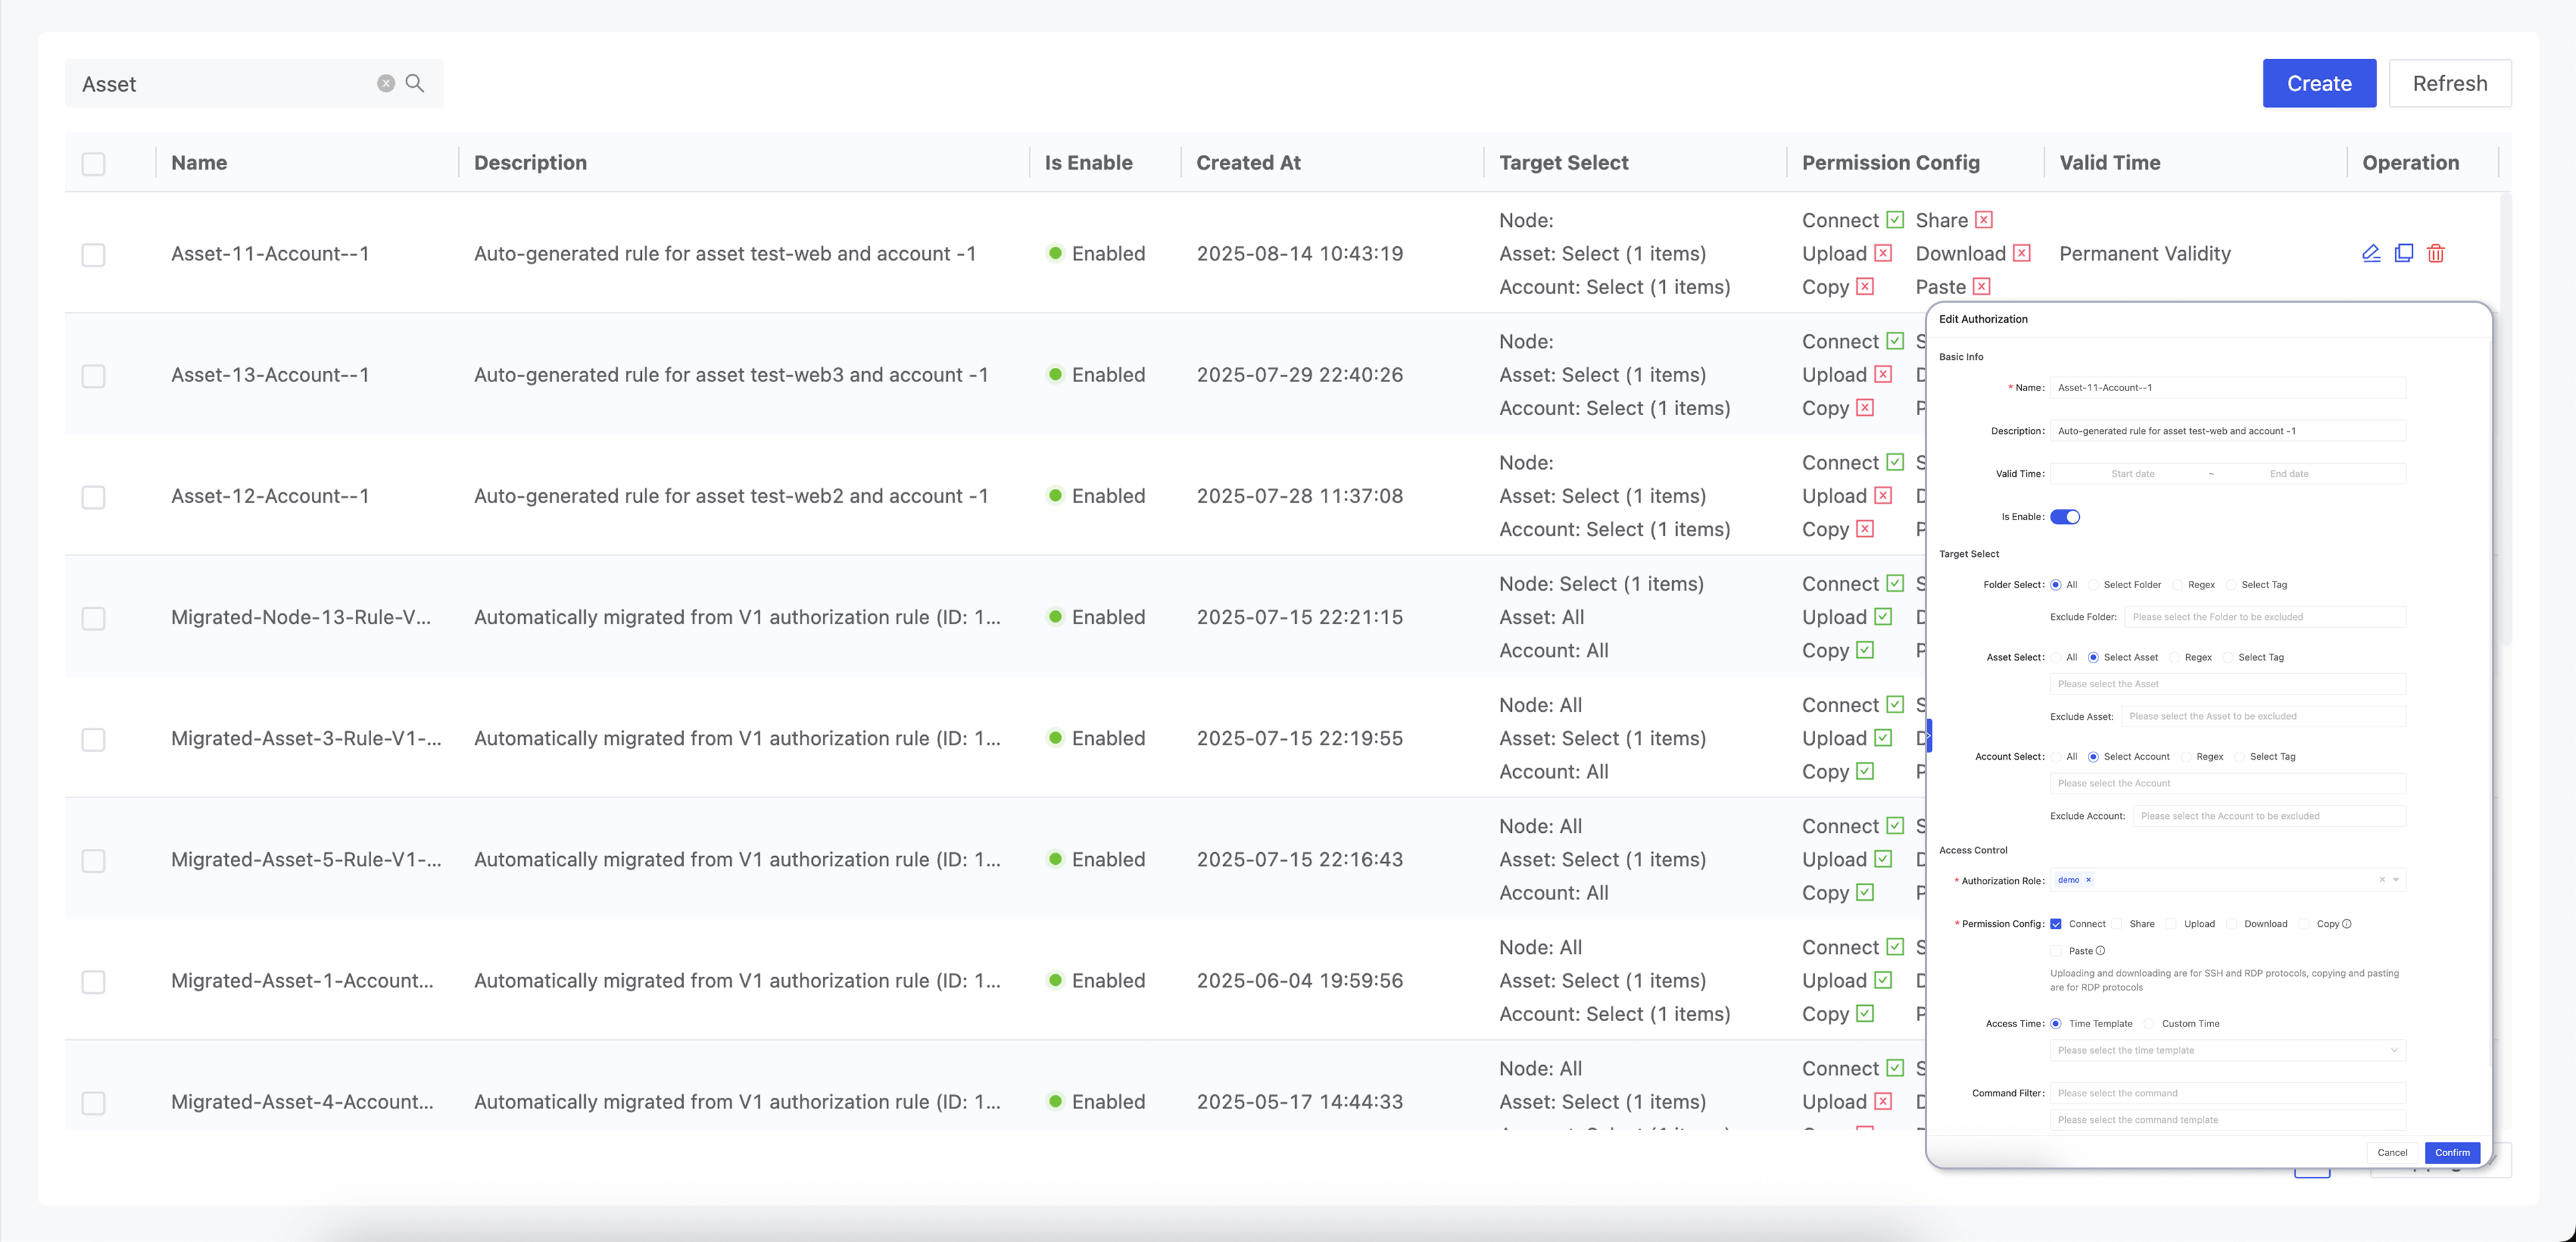The image size is (2576, 1242).
Task: Delete the Asset-11-Account--1 rule with trash icon
Action: (x=2436, y=253)
